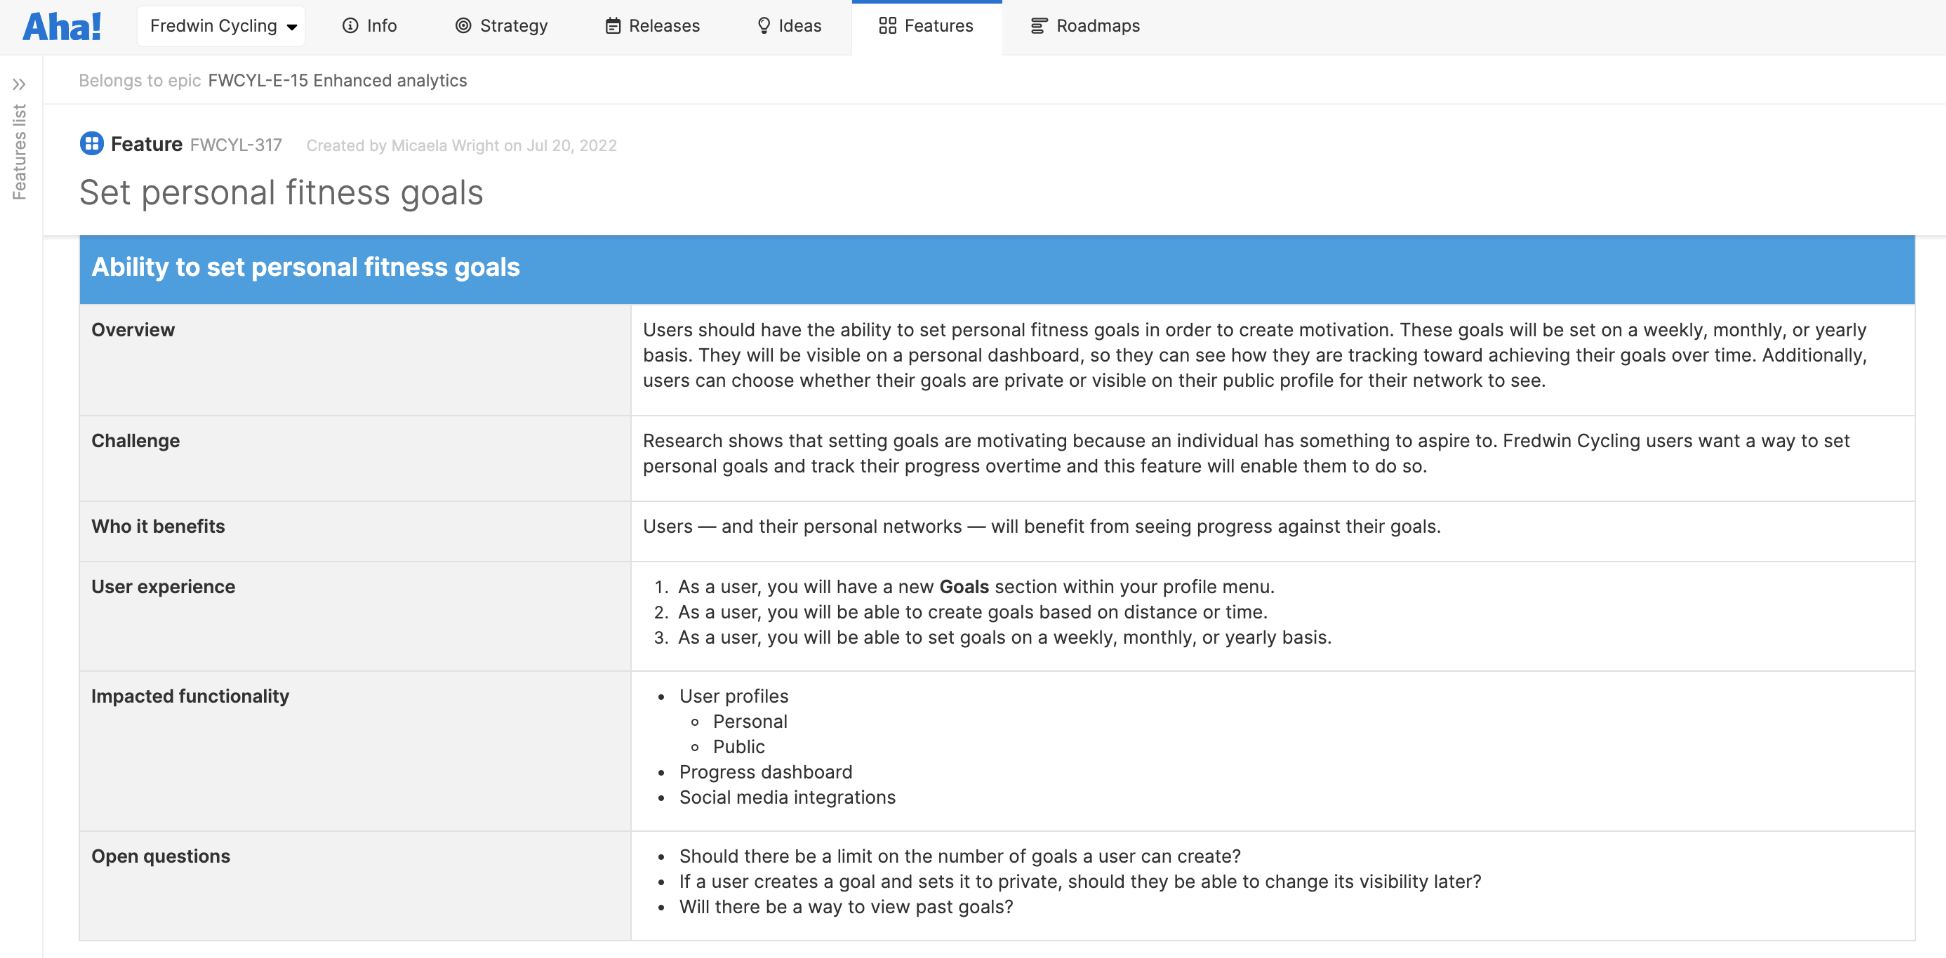
Task: Click the Features grid icon
Action: point(888,26)
